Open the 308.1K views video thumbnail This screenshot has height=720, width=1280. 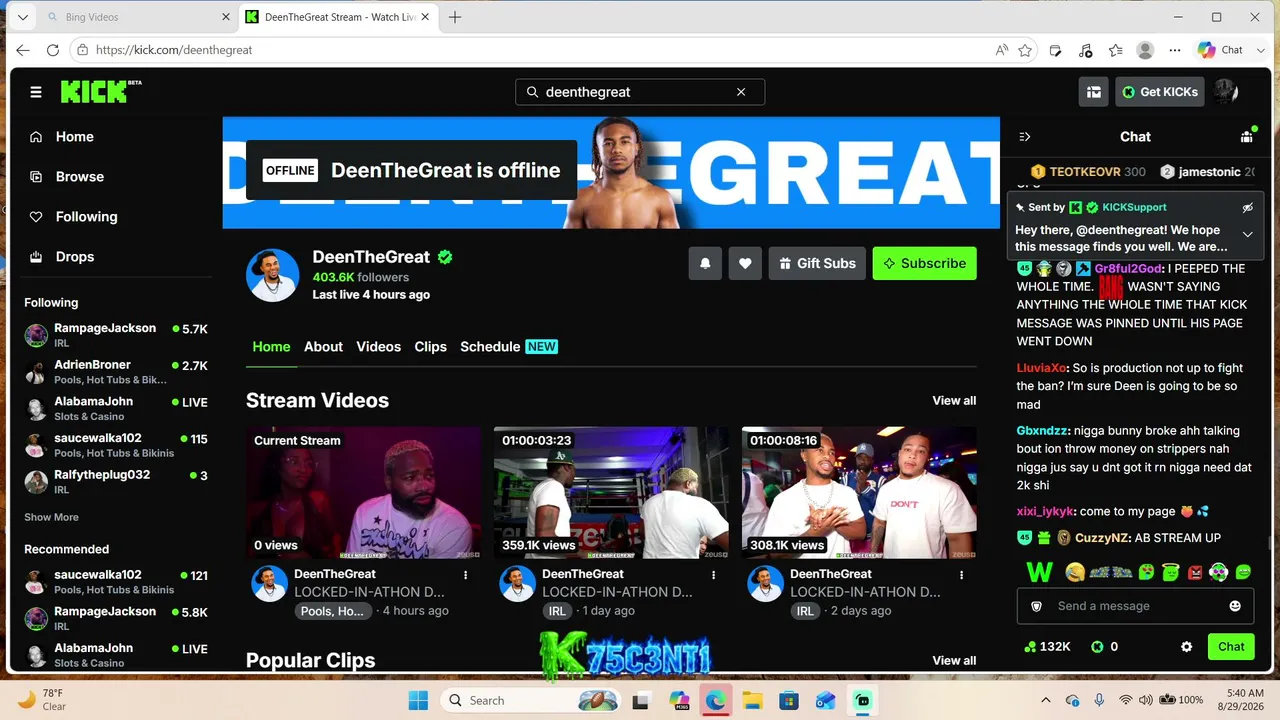point(859,493)
